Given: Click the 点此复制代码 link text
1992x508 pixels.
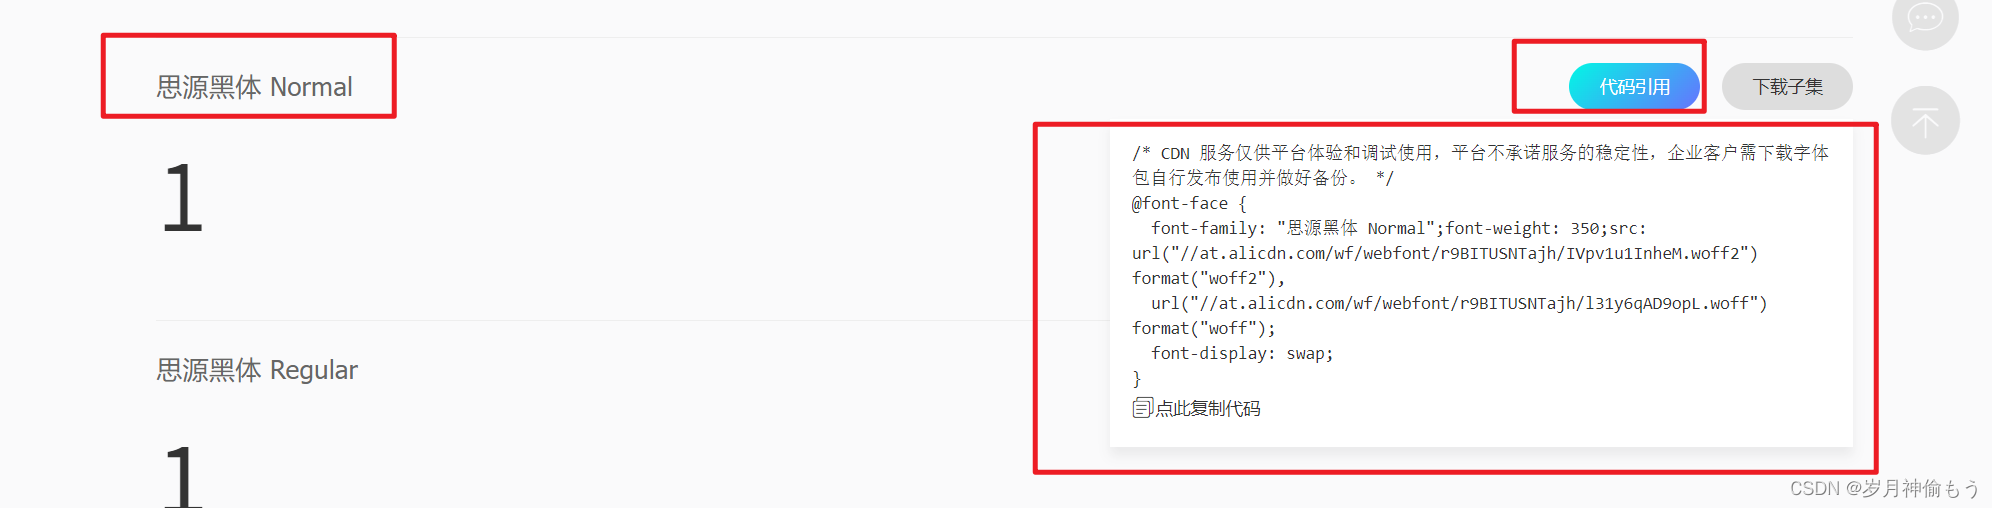Looking at the screenshot, I should (1208, 408).
